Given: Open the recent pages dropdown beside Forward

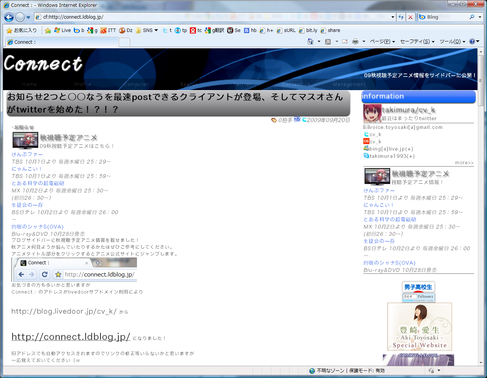Looking at the screenshot, I should point(28,17).
